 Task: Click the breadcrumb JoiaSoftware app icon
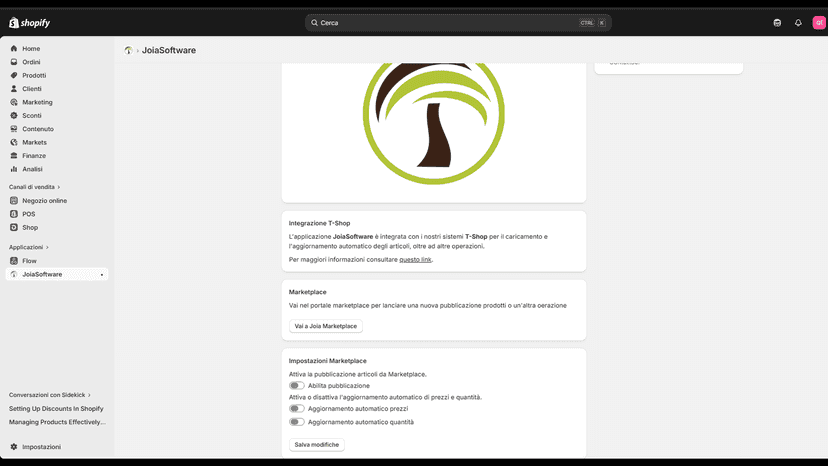pyautogui.click(x=128, y=50)
